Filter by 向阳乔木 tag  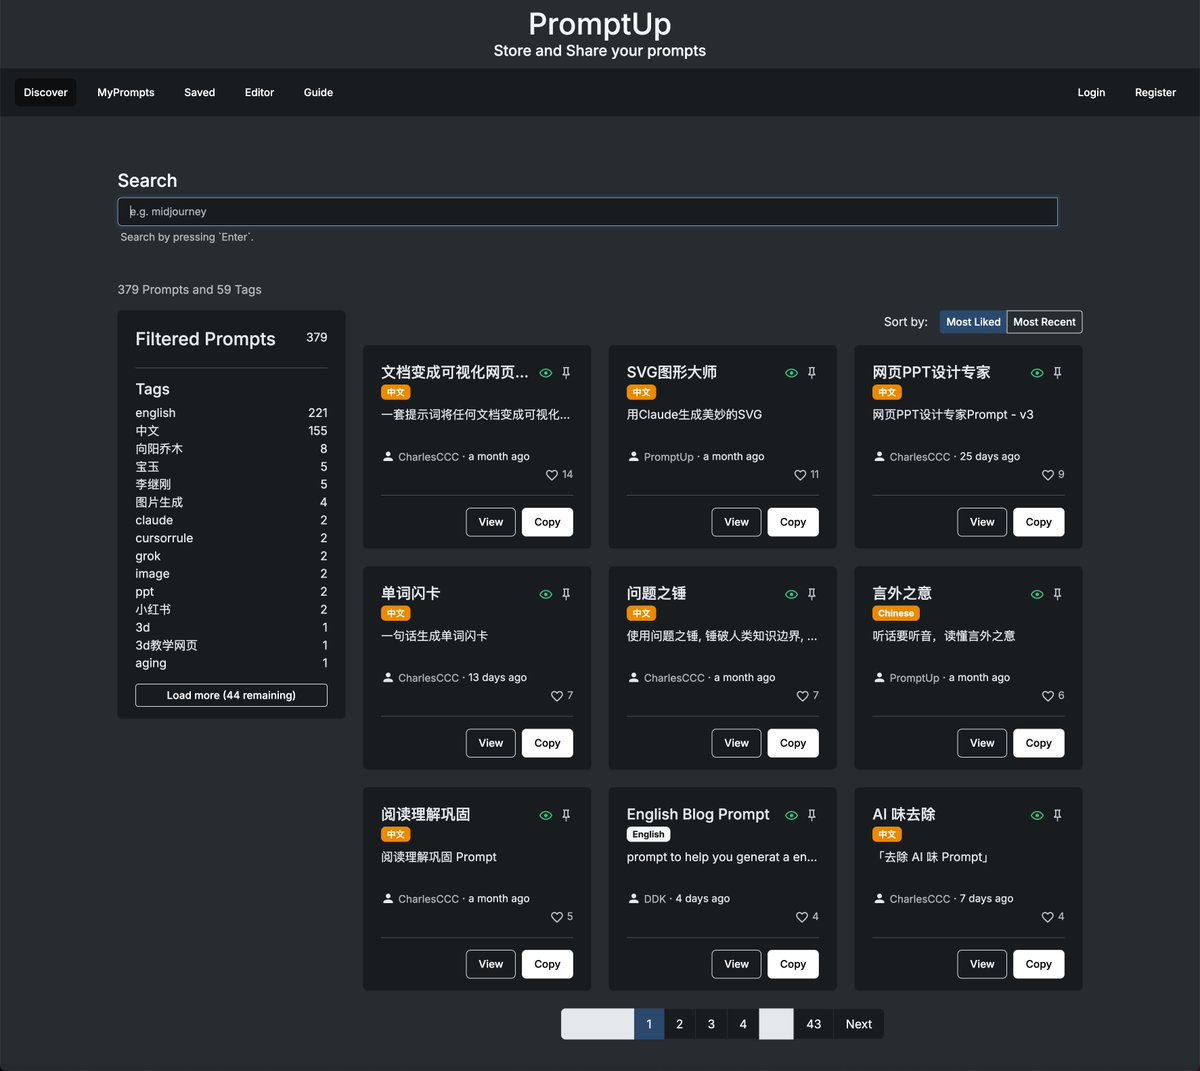[x=231, y=449]
